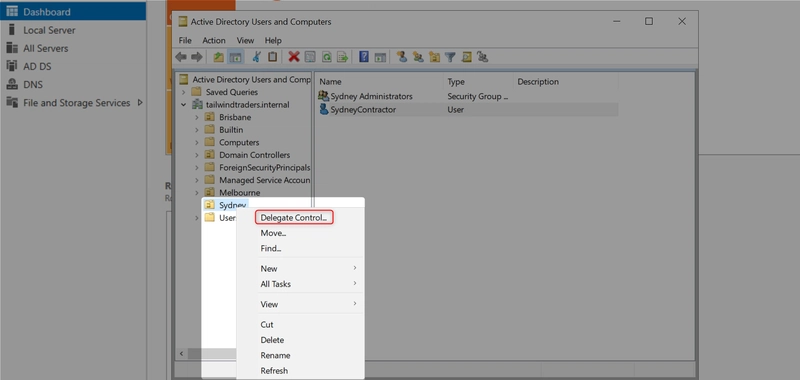Click the Paste clipboard toolbar icon

point(272,57)
